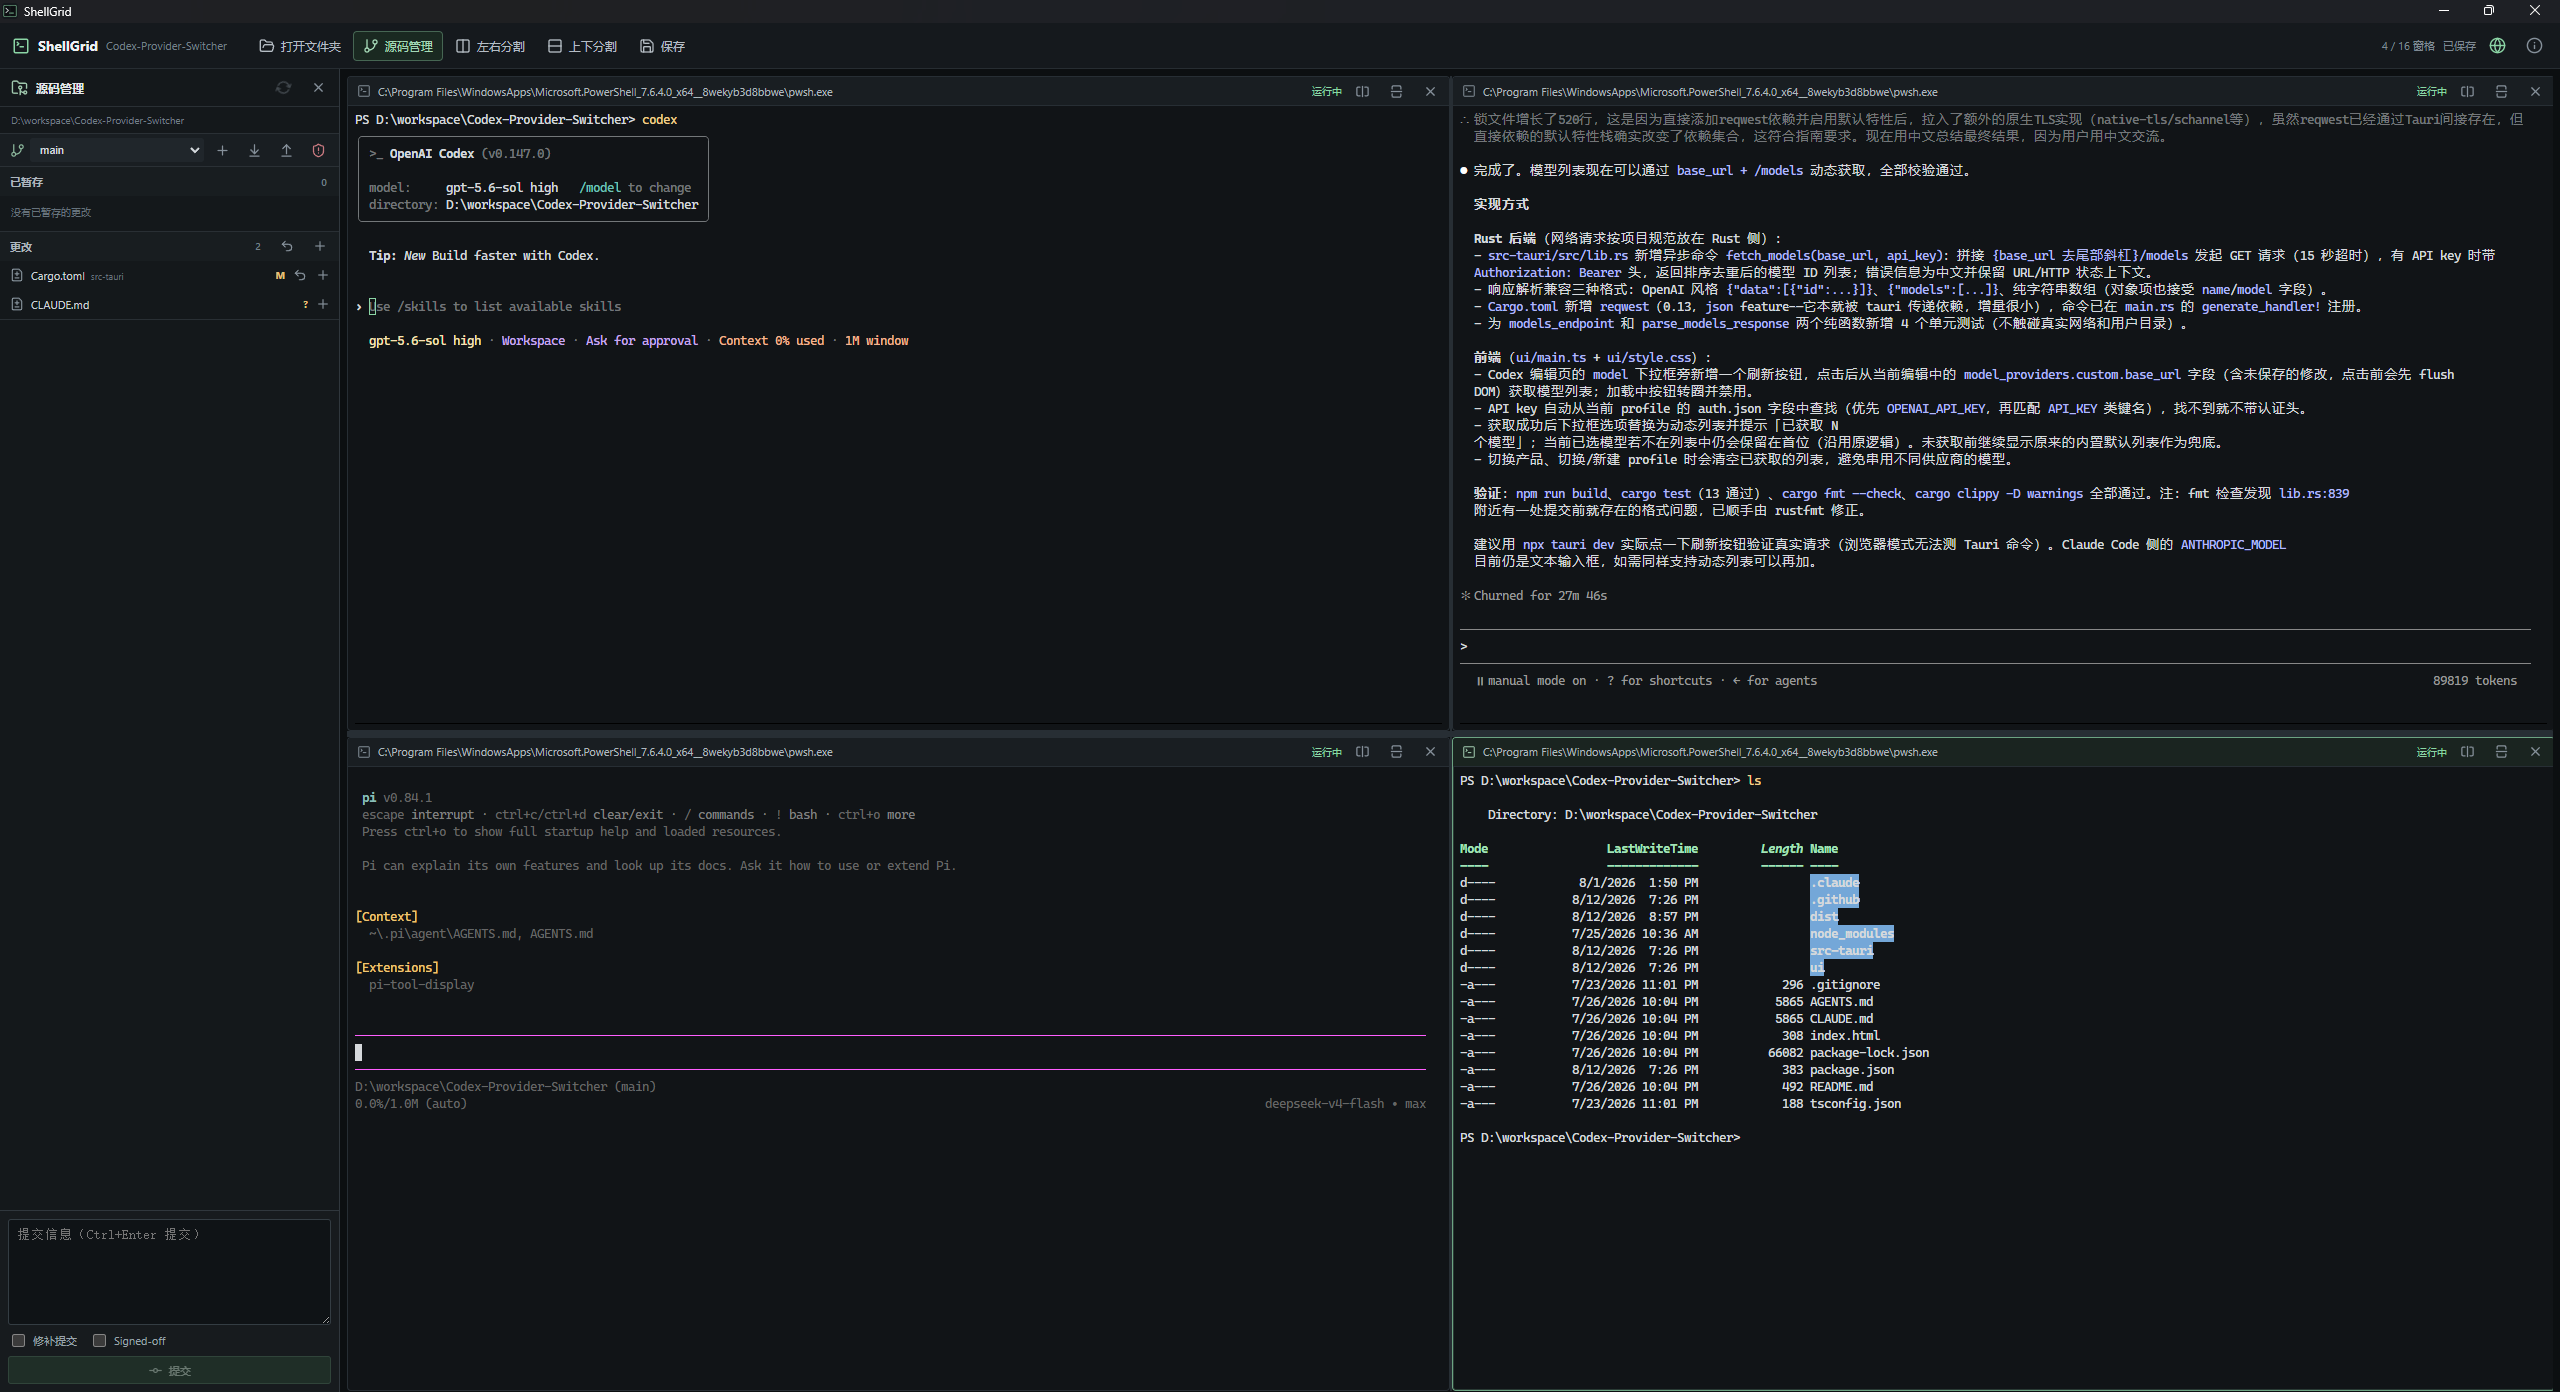
Task: Split Codex pane top-bottom
Action: coord(1396,91)
